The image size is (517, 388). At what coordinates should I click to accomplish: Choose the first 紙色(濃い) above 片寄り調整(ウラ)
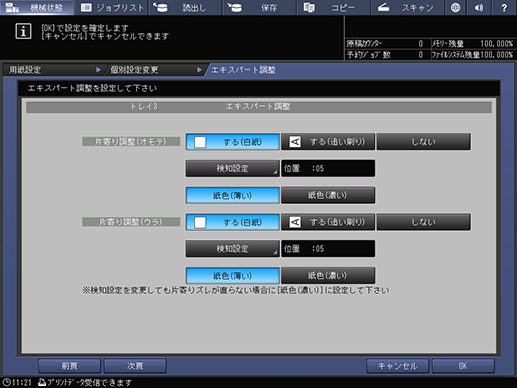click(328, 195)
